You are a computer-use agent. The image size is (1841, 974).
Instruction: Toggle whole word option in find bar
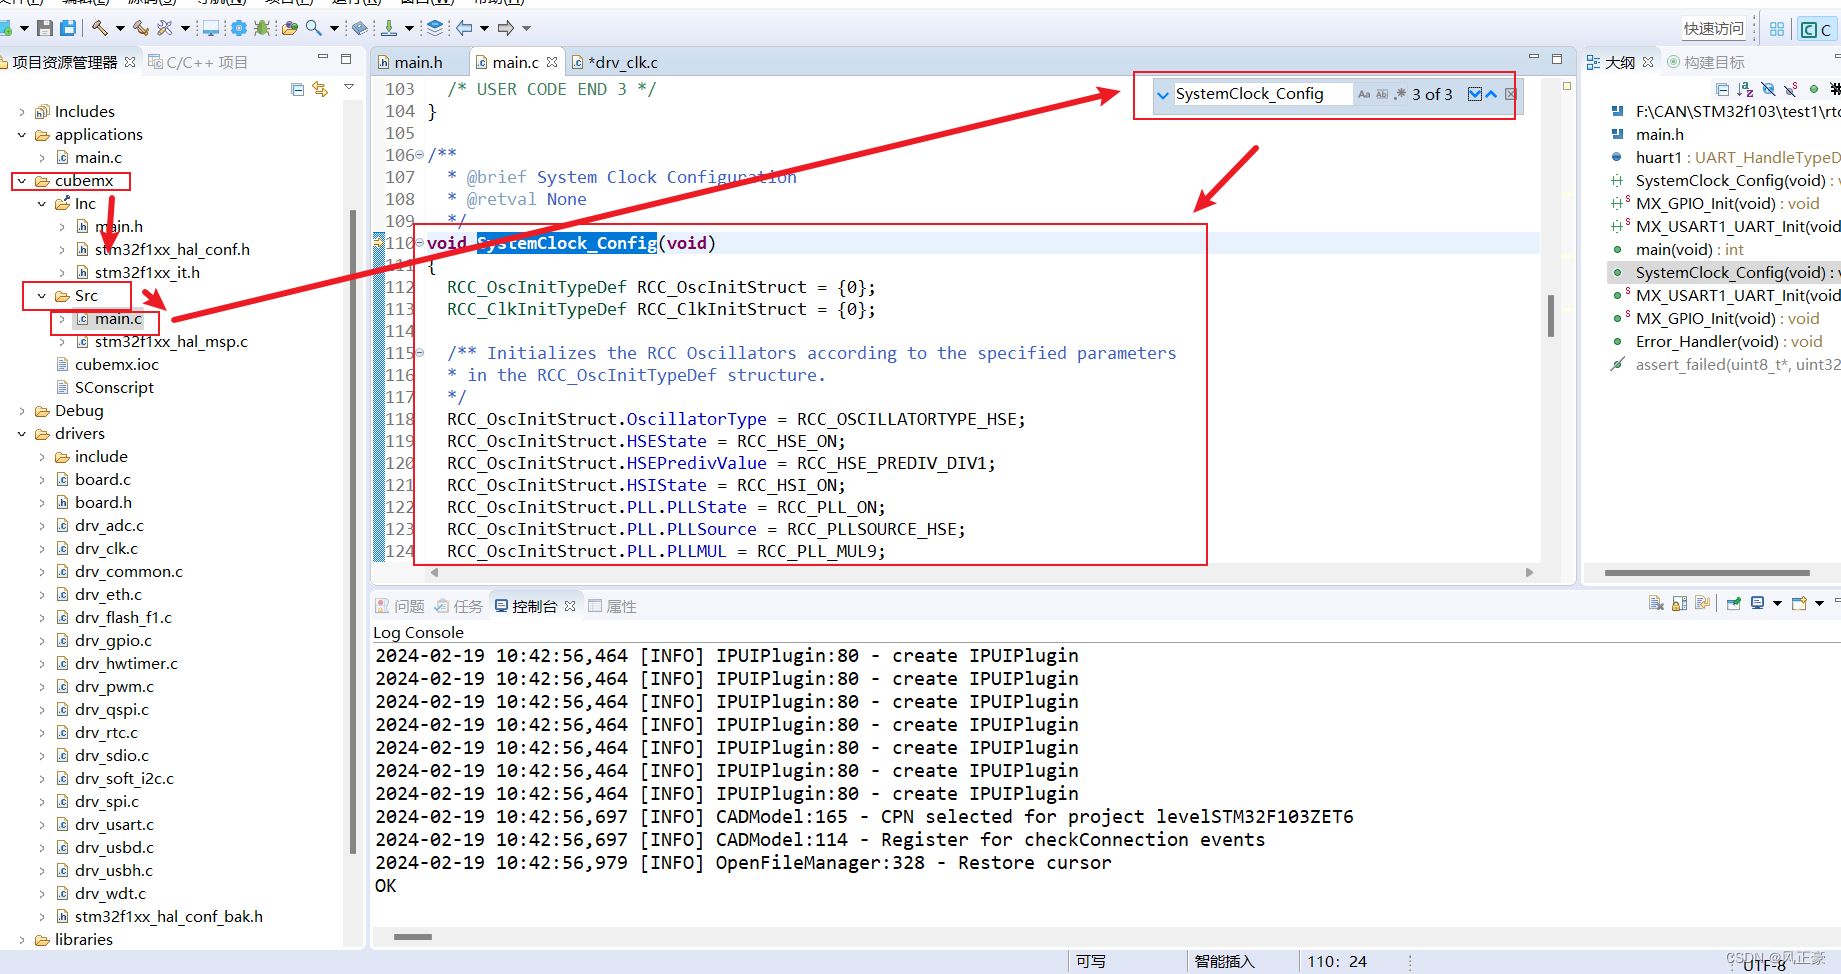(x=1382, y=94)
